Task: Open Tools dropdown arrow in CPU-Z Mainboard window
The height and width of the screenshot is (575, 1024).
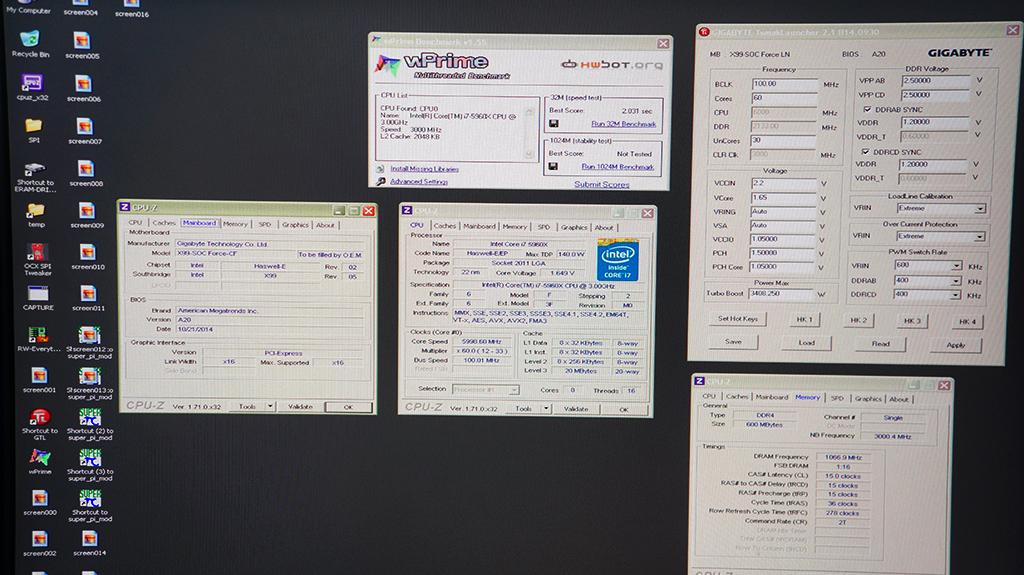Action: pyautogui.click(x=270, y=406)
